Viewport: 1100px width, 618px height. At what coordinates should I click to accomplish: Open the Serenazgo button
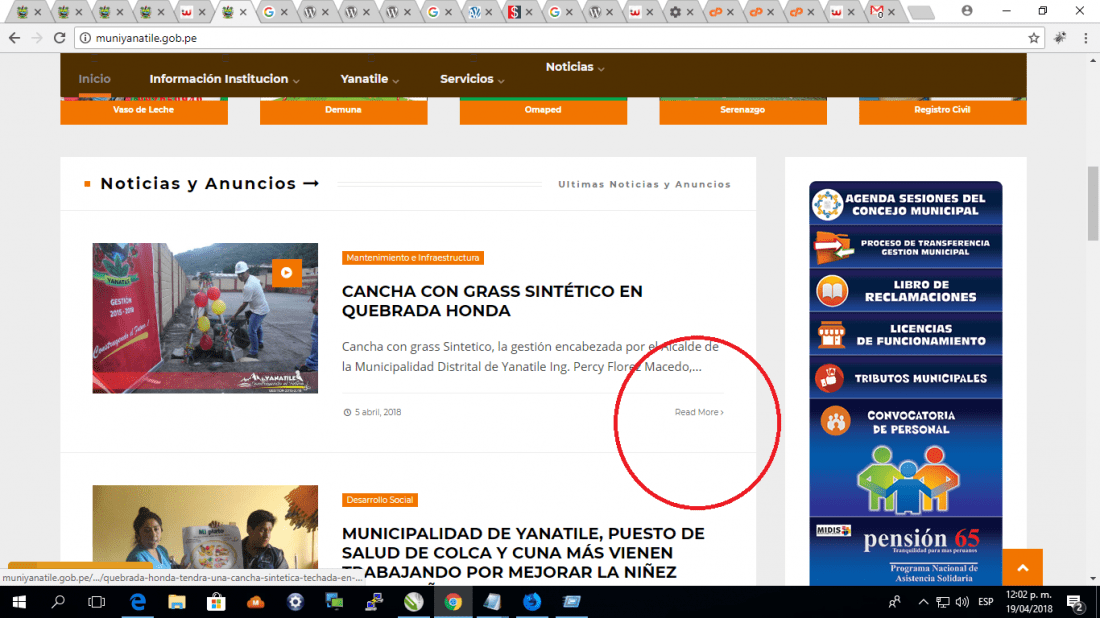pos(743,110)
